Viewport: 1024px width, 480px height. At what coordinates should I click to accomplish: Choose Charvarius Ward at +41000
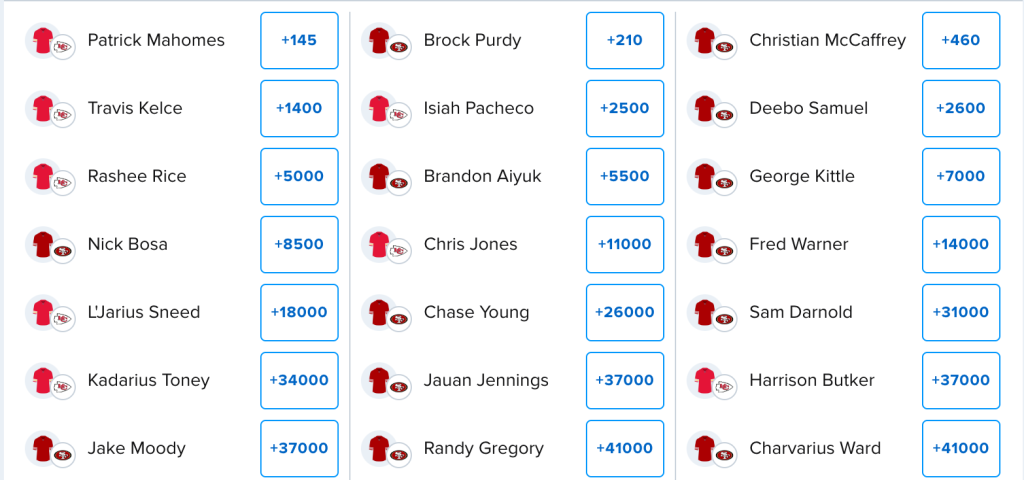click(x=961, y=448)
